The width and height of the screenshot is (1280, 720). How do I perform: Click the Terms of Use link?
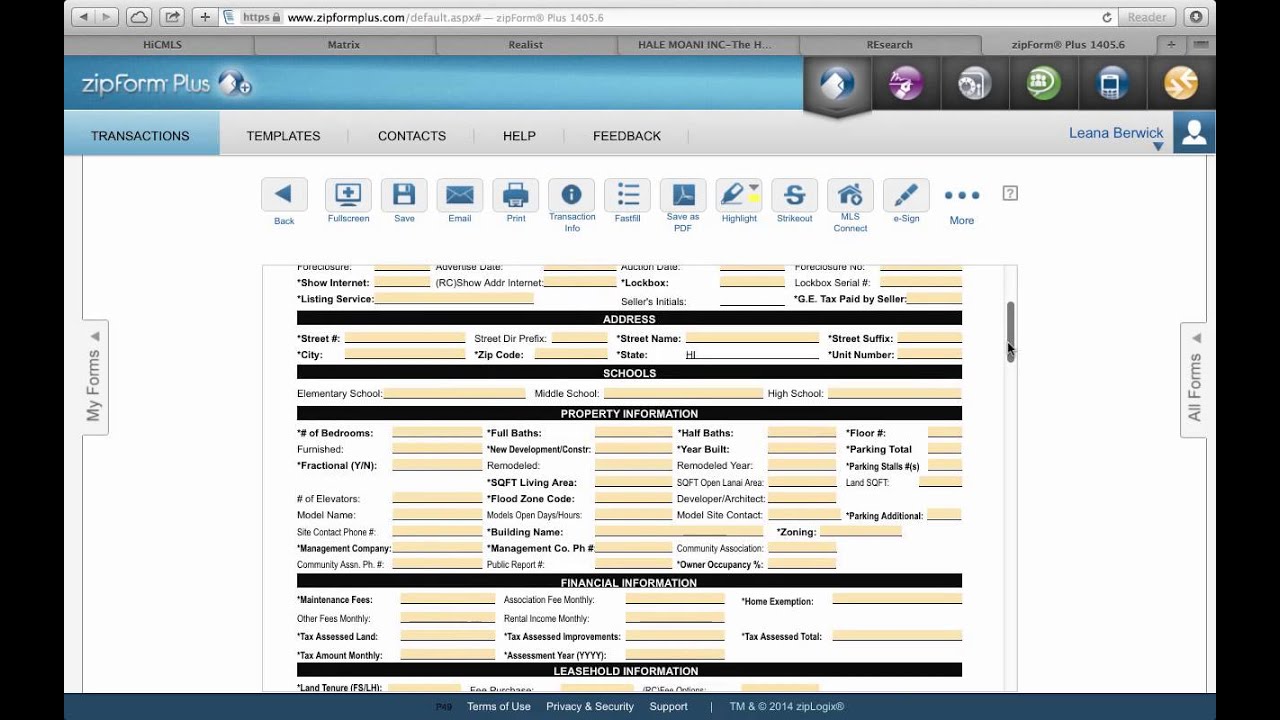coord(499,706)
